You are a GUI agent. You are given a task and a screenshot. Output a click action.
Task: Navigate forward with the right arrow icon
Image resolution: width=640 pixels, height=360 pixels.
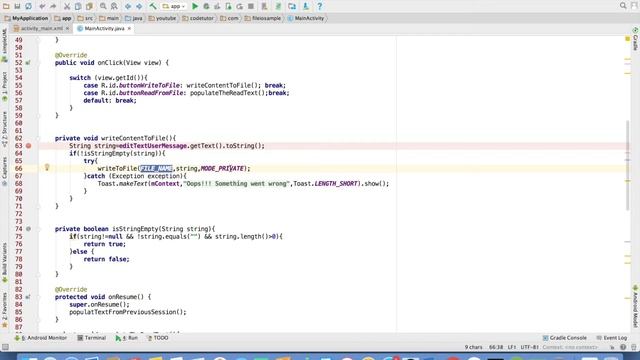point(139,6)
